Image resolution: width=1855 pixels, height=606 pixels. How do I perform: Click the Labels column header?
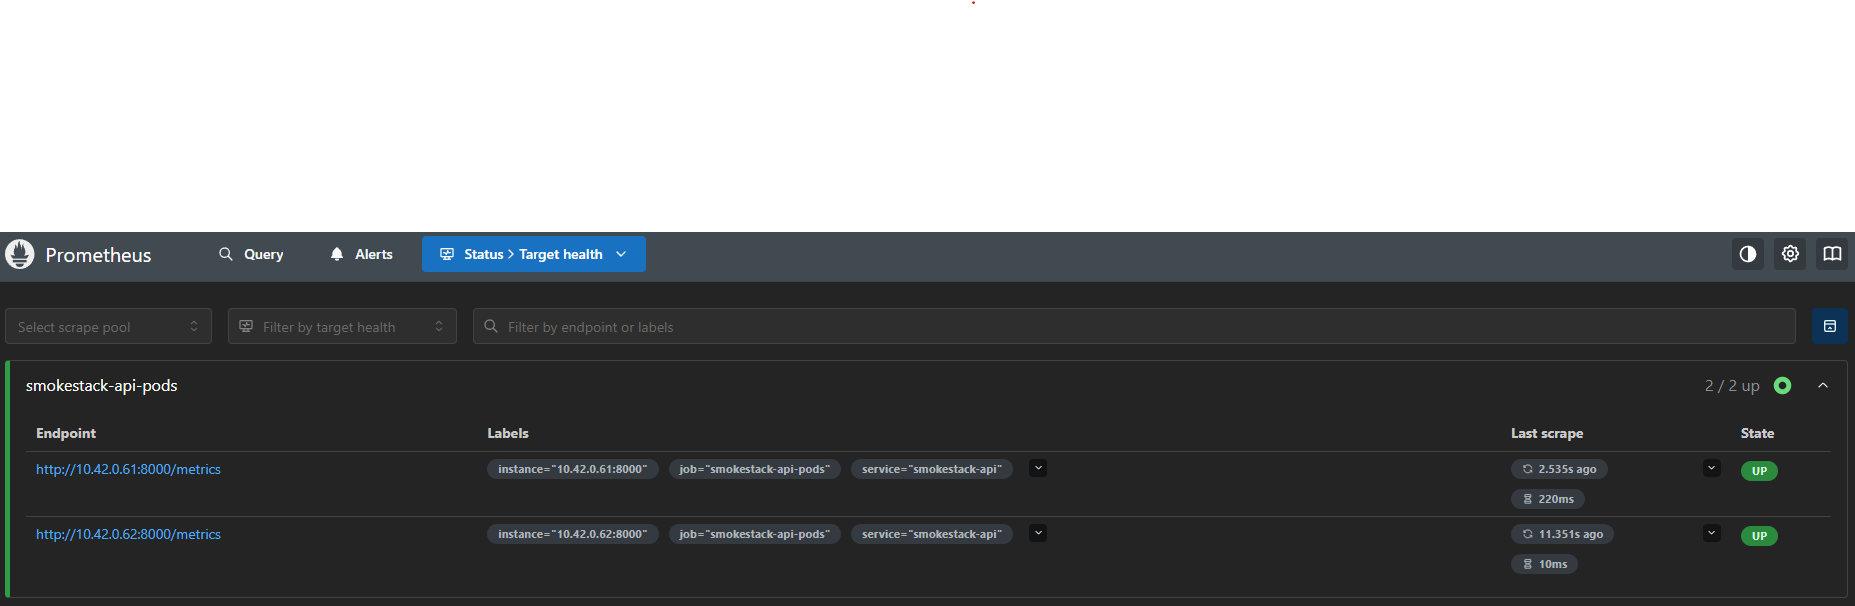point(508,433)
